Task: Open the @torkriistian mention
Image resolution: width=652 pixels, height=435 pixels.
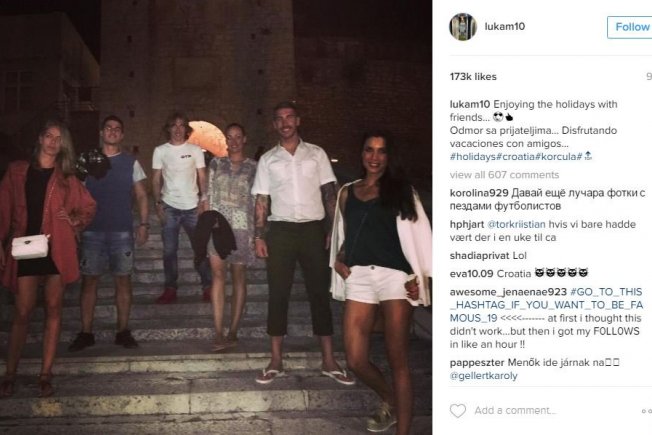Action: pos(516,225)
